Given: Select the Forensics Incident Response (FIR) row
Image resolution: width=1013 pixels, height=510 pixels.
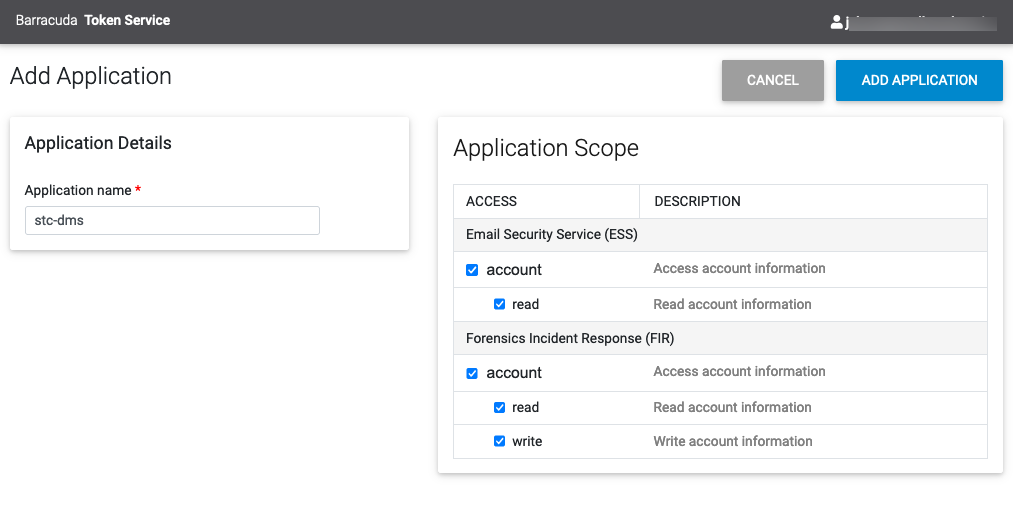Looking at the screenshot, I should coord(570,338).
